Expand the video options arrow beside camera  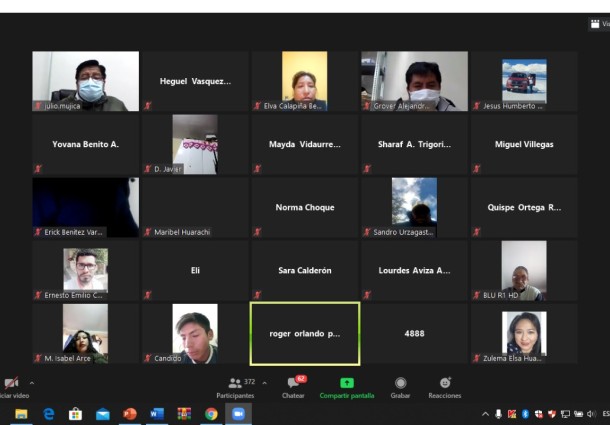coord(31,382)
